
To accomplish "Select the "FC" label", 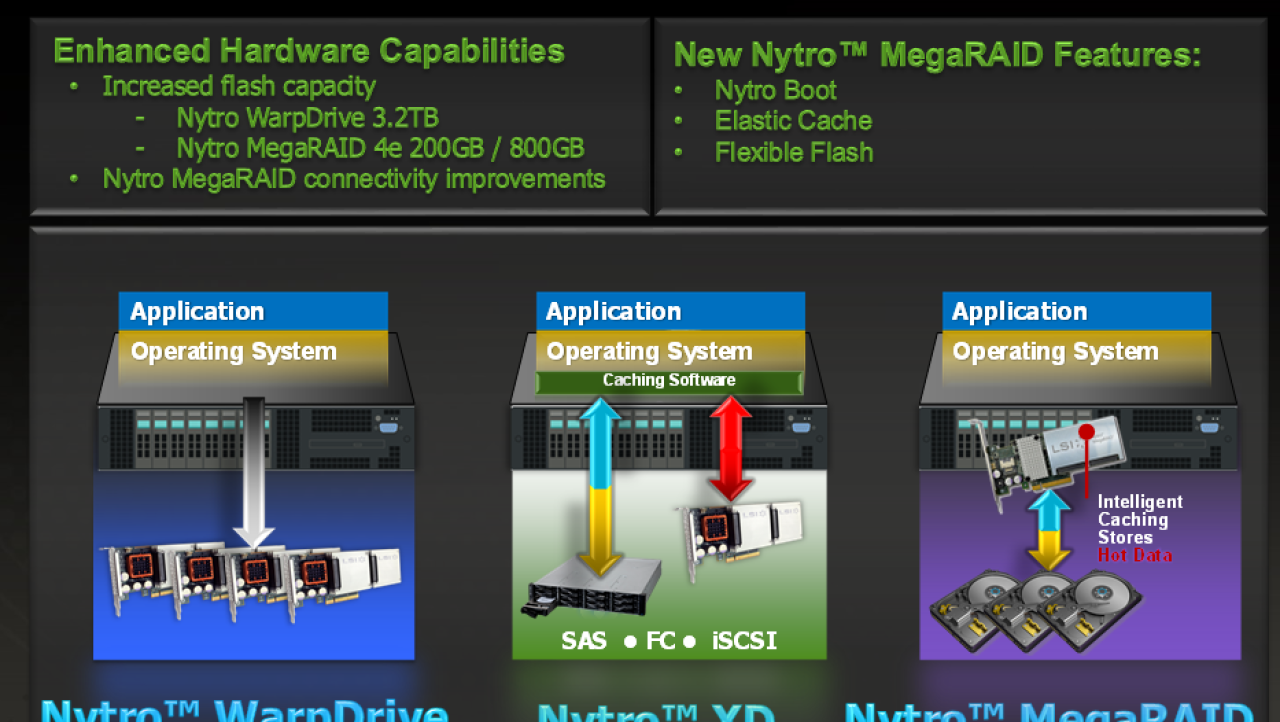I will pos(660,640).
